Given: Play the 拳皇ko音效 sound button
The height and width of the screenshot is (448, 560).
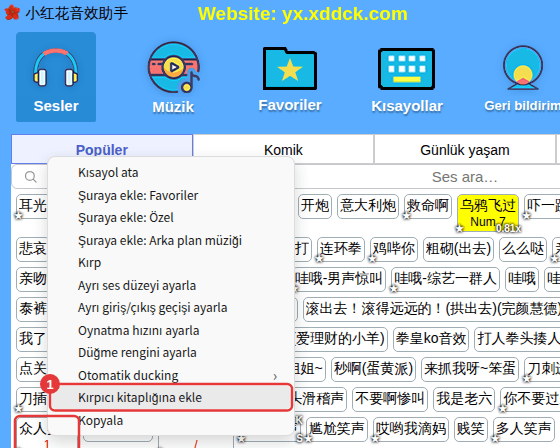Looking at the screenshot, I should [x=431, y=339].
